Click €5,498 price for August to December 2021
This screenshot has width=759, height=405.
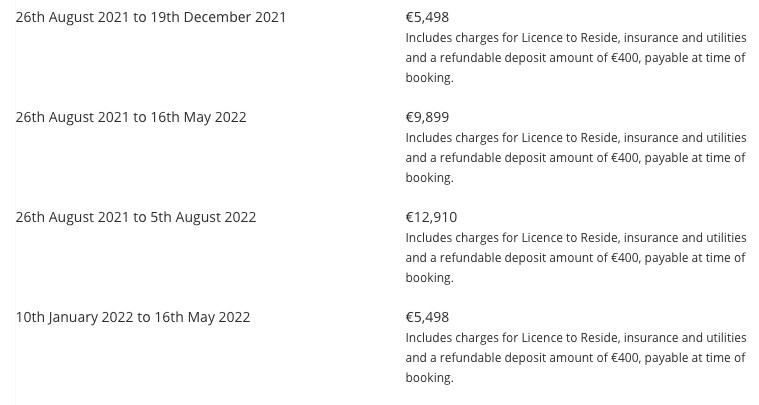(x=427, y=17)
